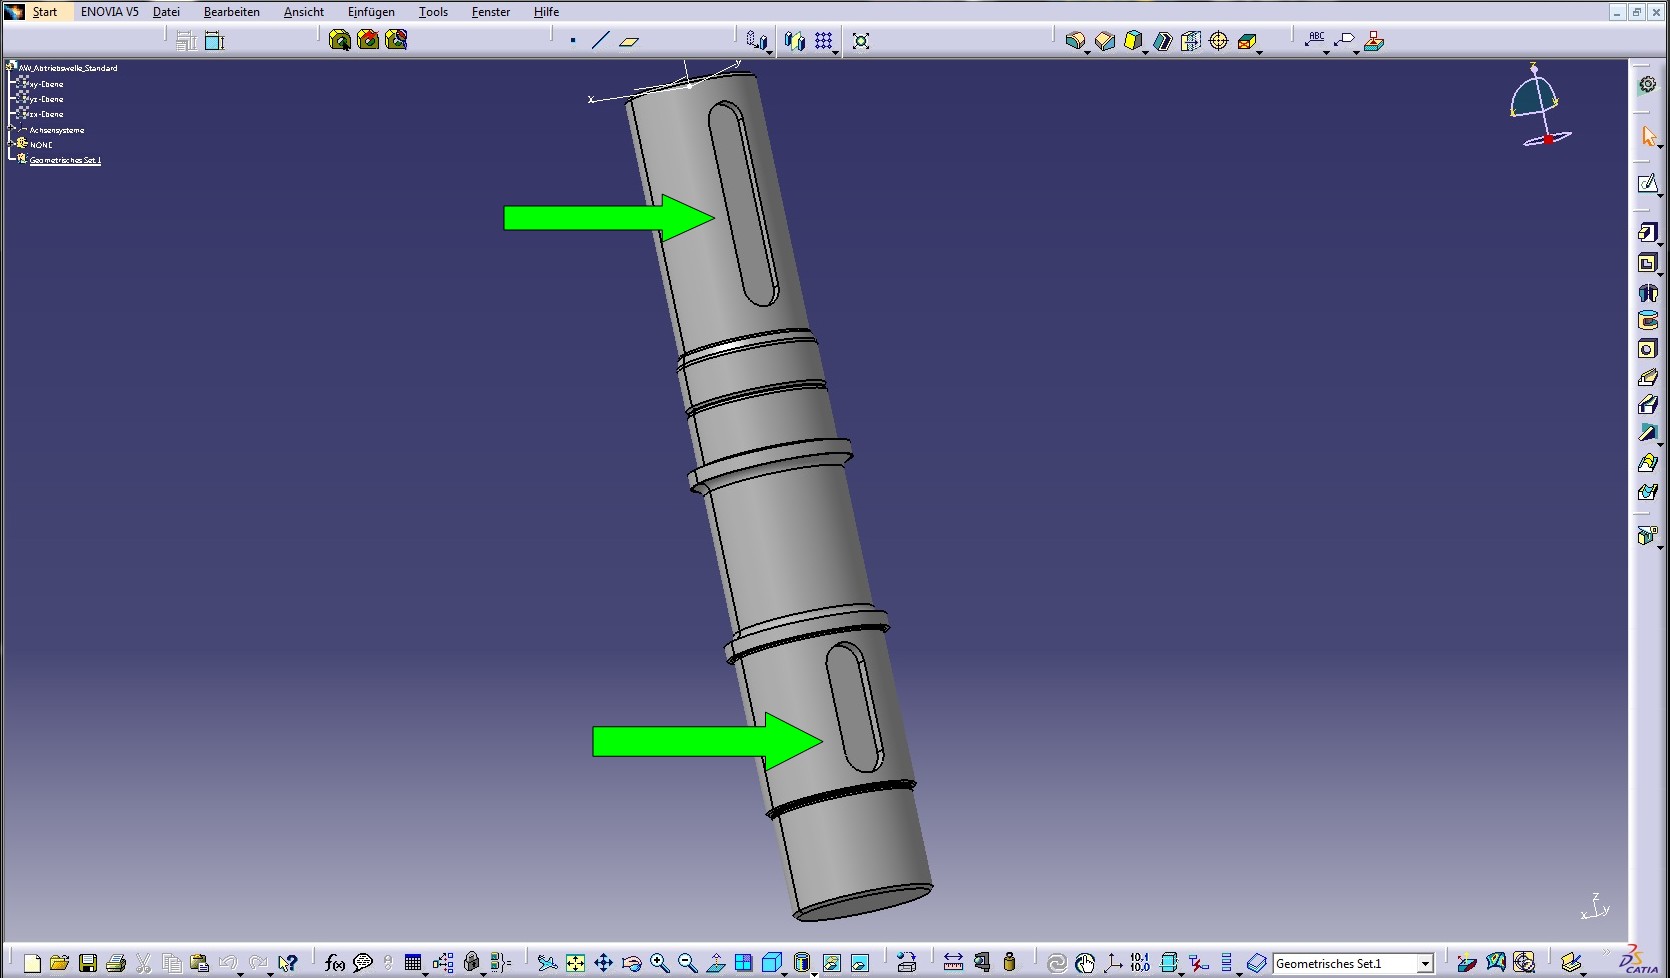1670x978 pixels.
Task: Open the Hilfe menu
Action: coord(546,12)
